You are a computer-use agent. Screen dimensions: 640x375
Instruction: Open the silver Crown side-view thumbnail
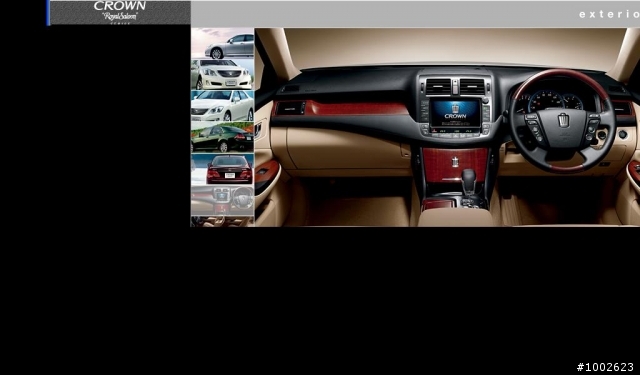(222, 43)
